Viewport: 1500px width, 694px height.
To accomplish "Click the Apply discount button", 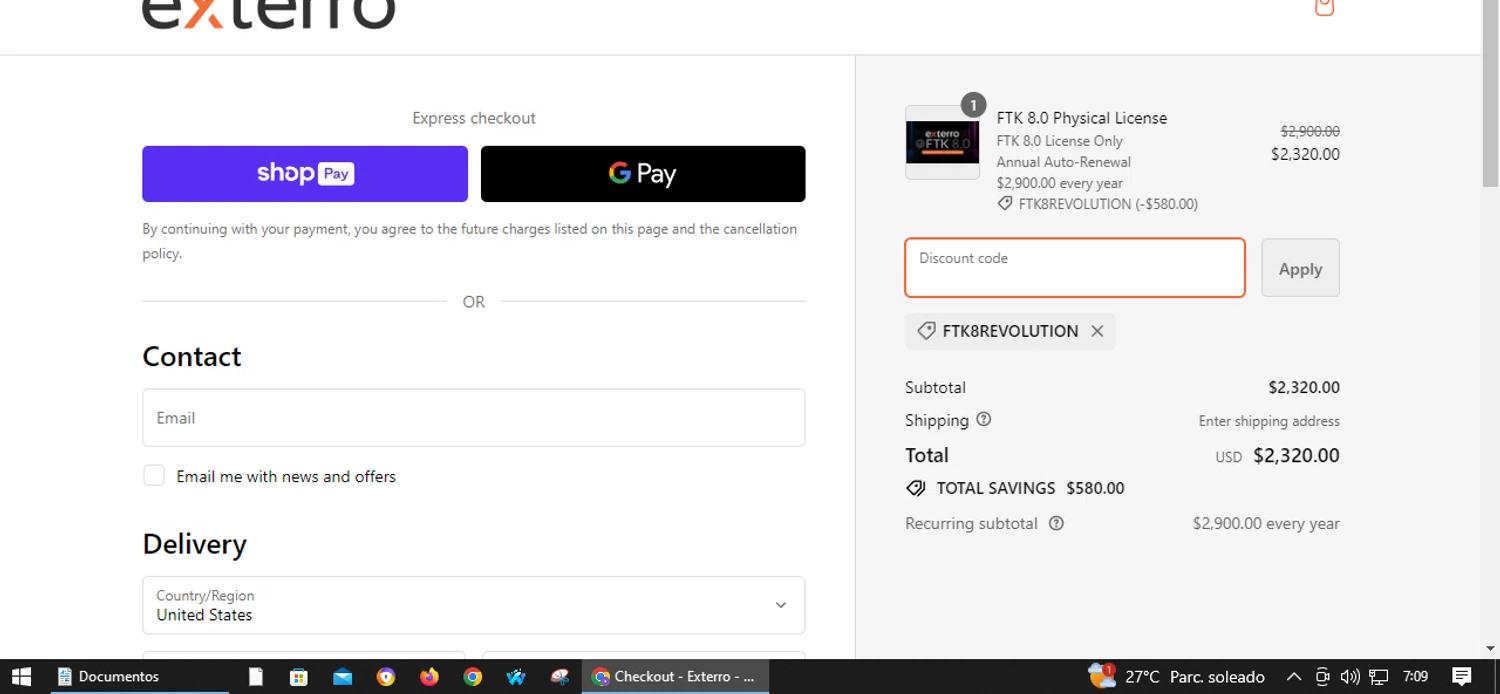I will pos(1300,268).
